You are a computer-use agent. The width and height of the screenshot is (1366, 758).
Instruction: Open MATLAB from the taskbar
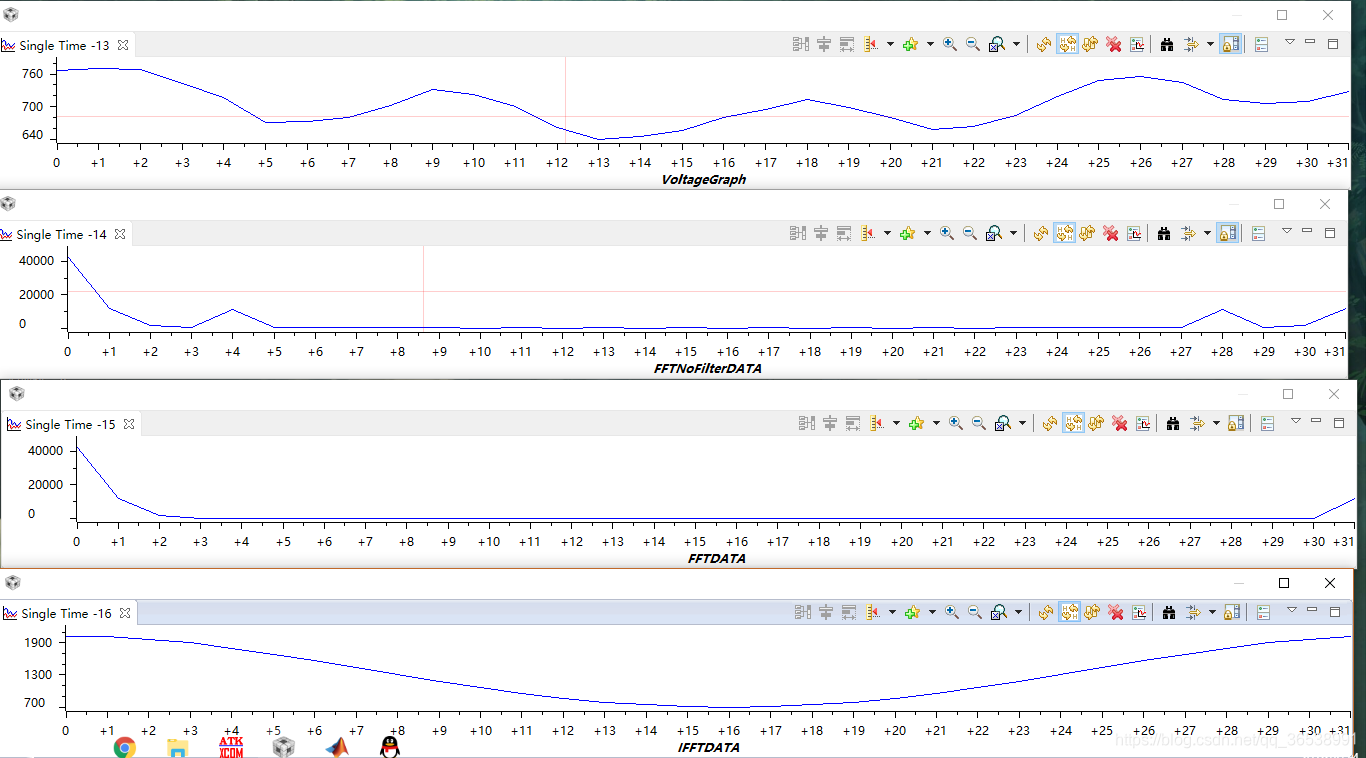(338, 747)
